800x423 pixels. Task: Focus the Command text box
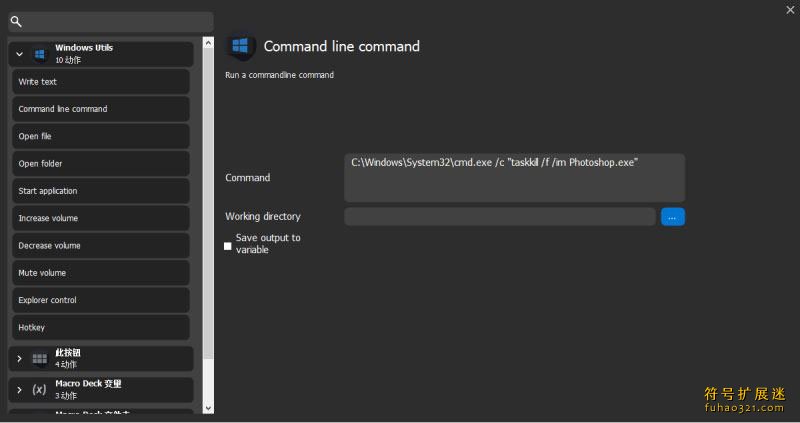(514, 178)
